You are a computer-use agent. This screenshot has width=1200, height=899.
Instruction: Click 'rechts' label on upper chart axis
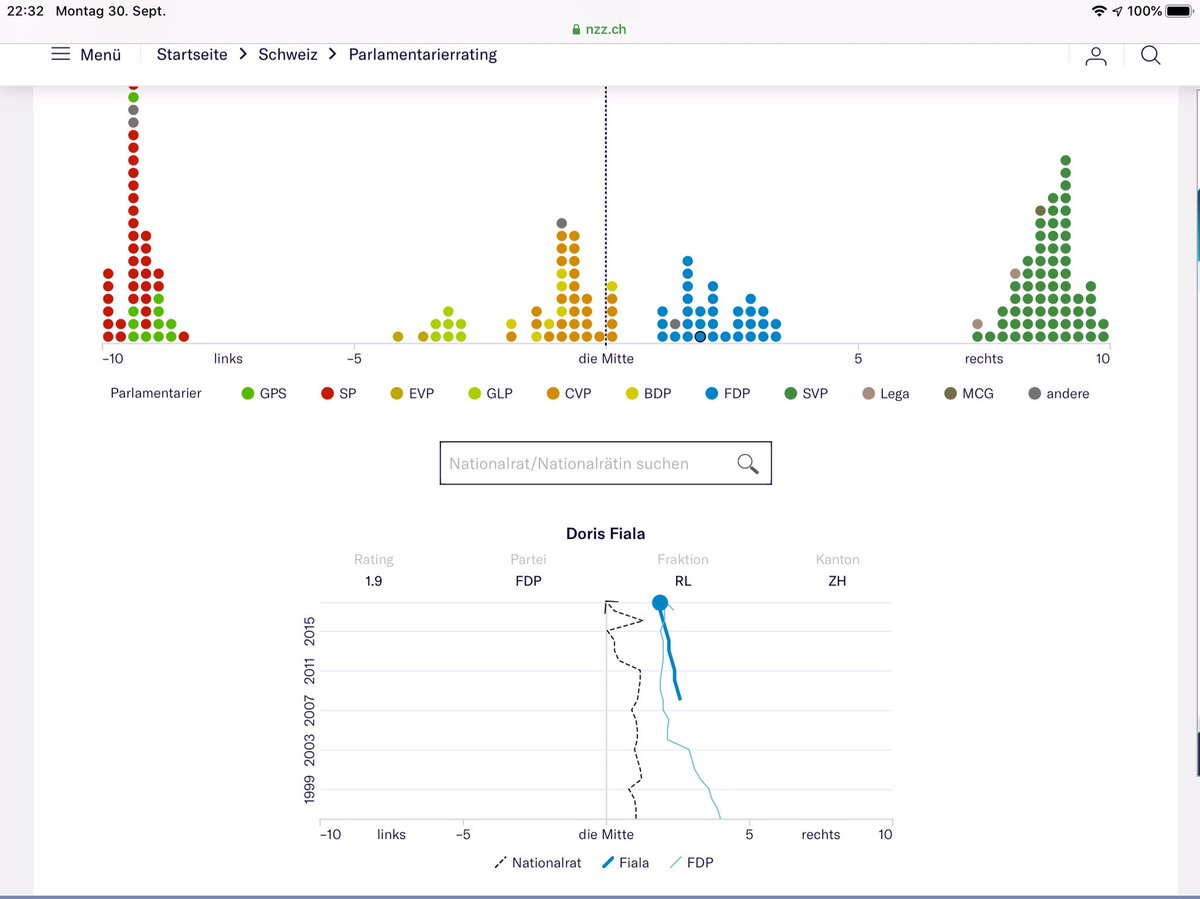(x=984, y=358)
